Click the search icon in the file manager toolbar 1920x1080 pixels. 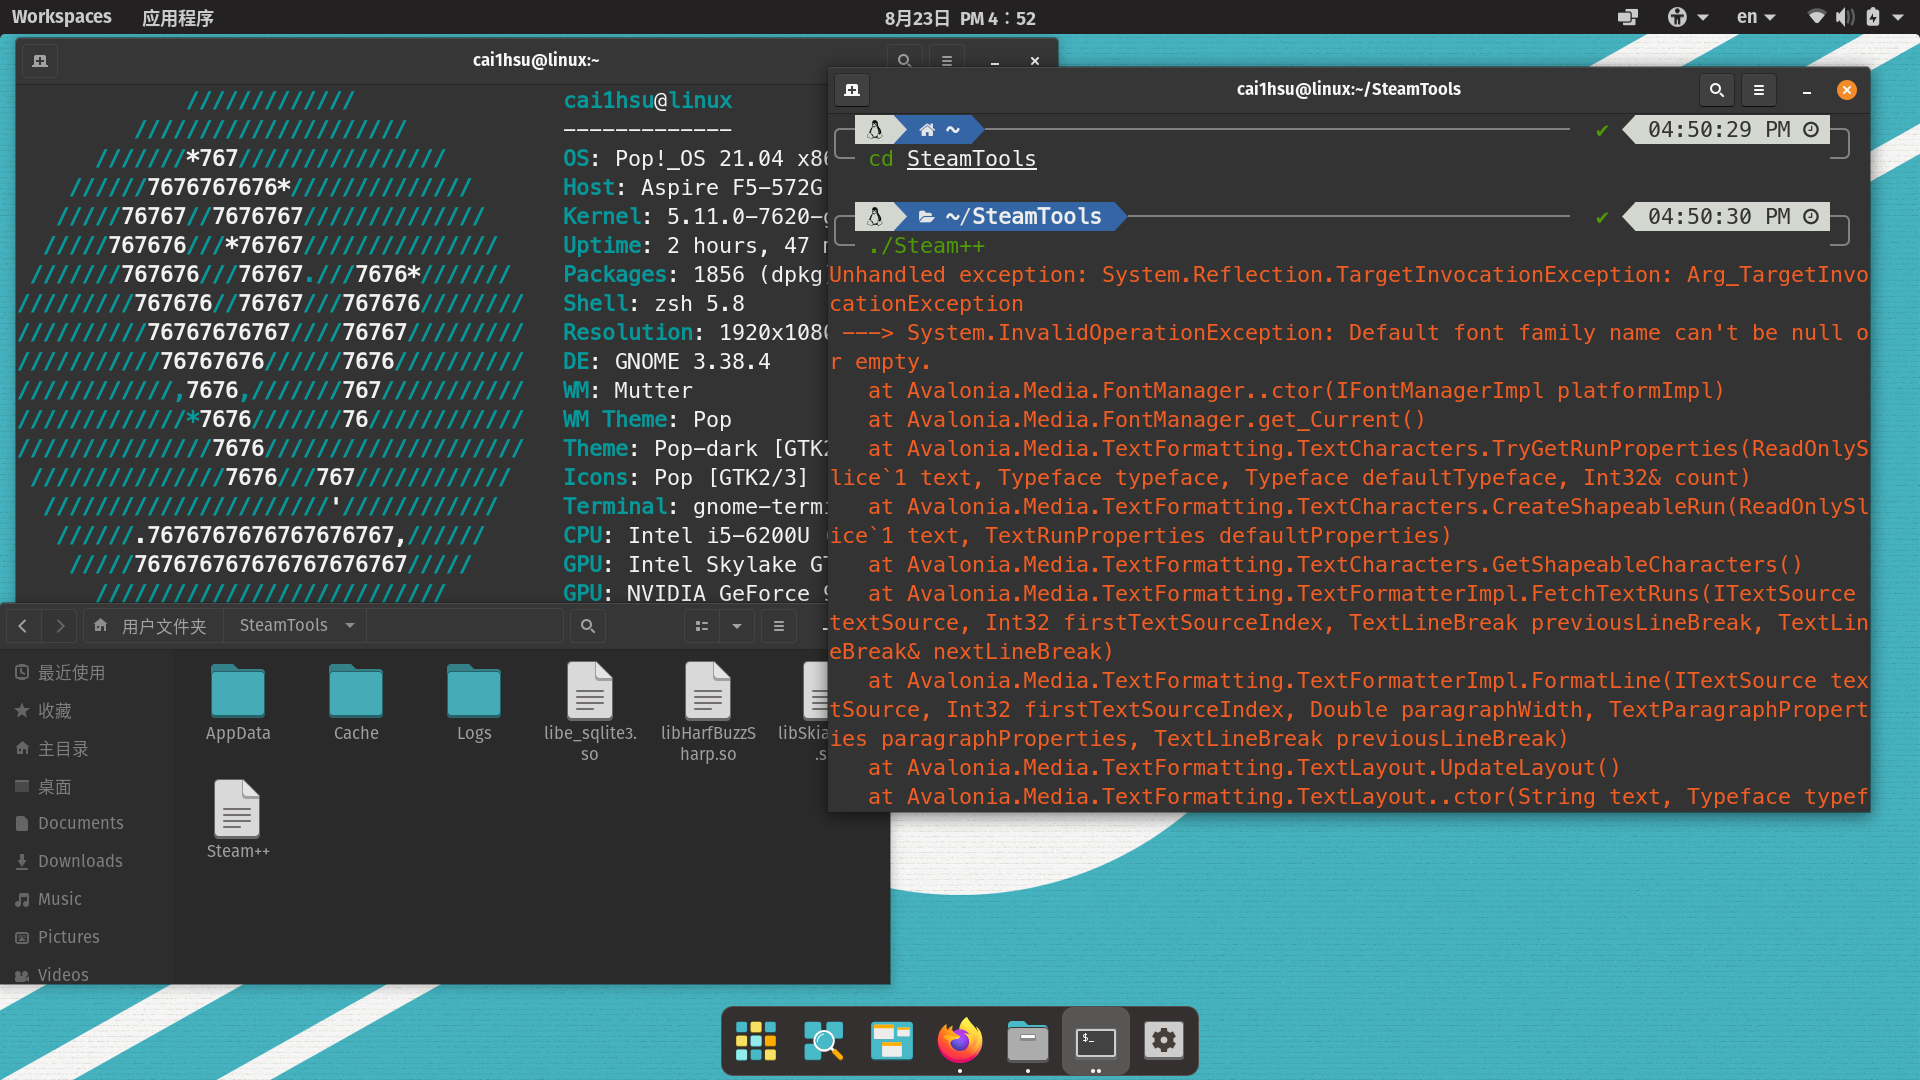pos(588,626)
